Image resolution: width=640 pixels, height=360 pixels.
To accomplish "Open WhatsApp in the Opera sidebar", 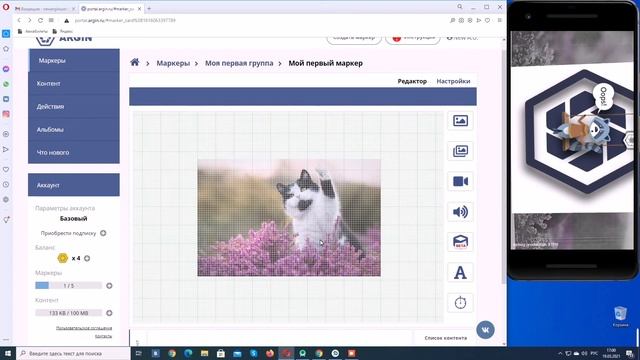I will (x=6, y=84).
